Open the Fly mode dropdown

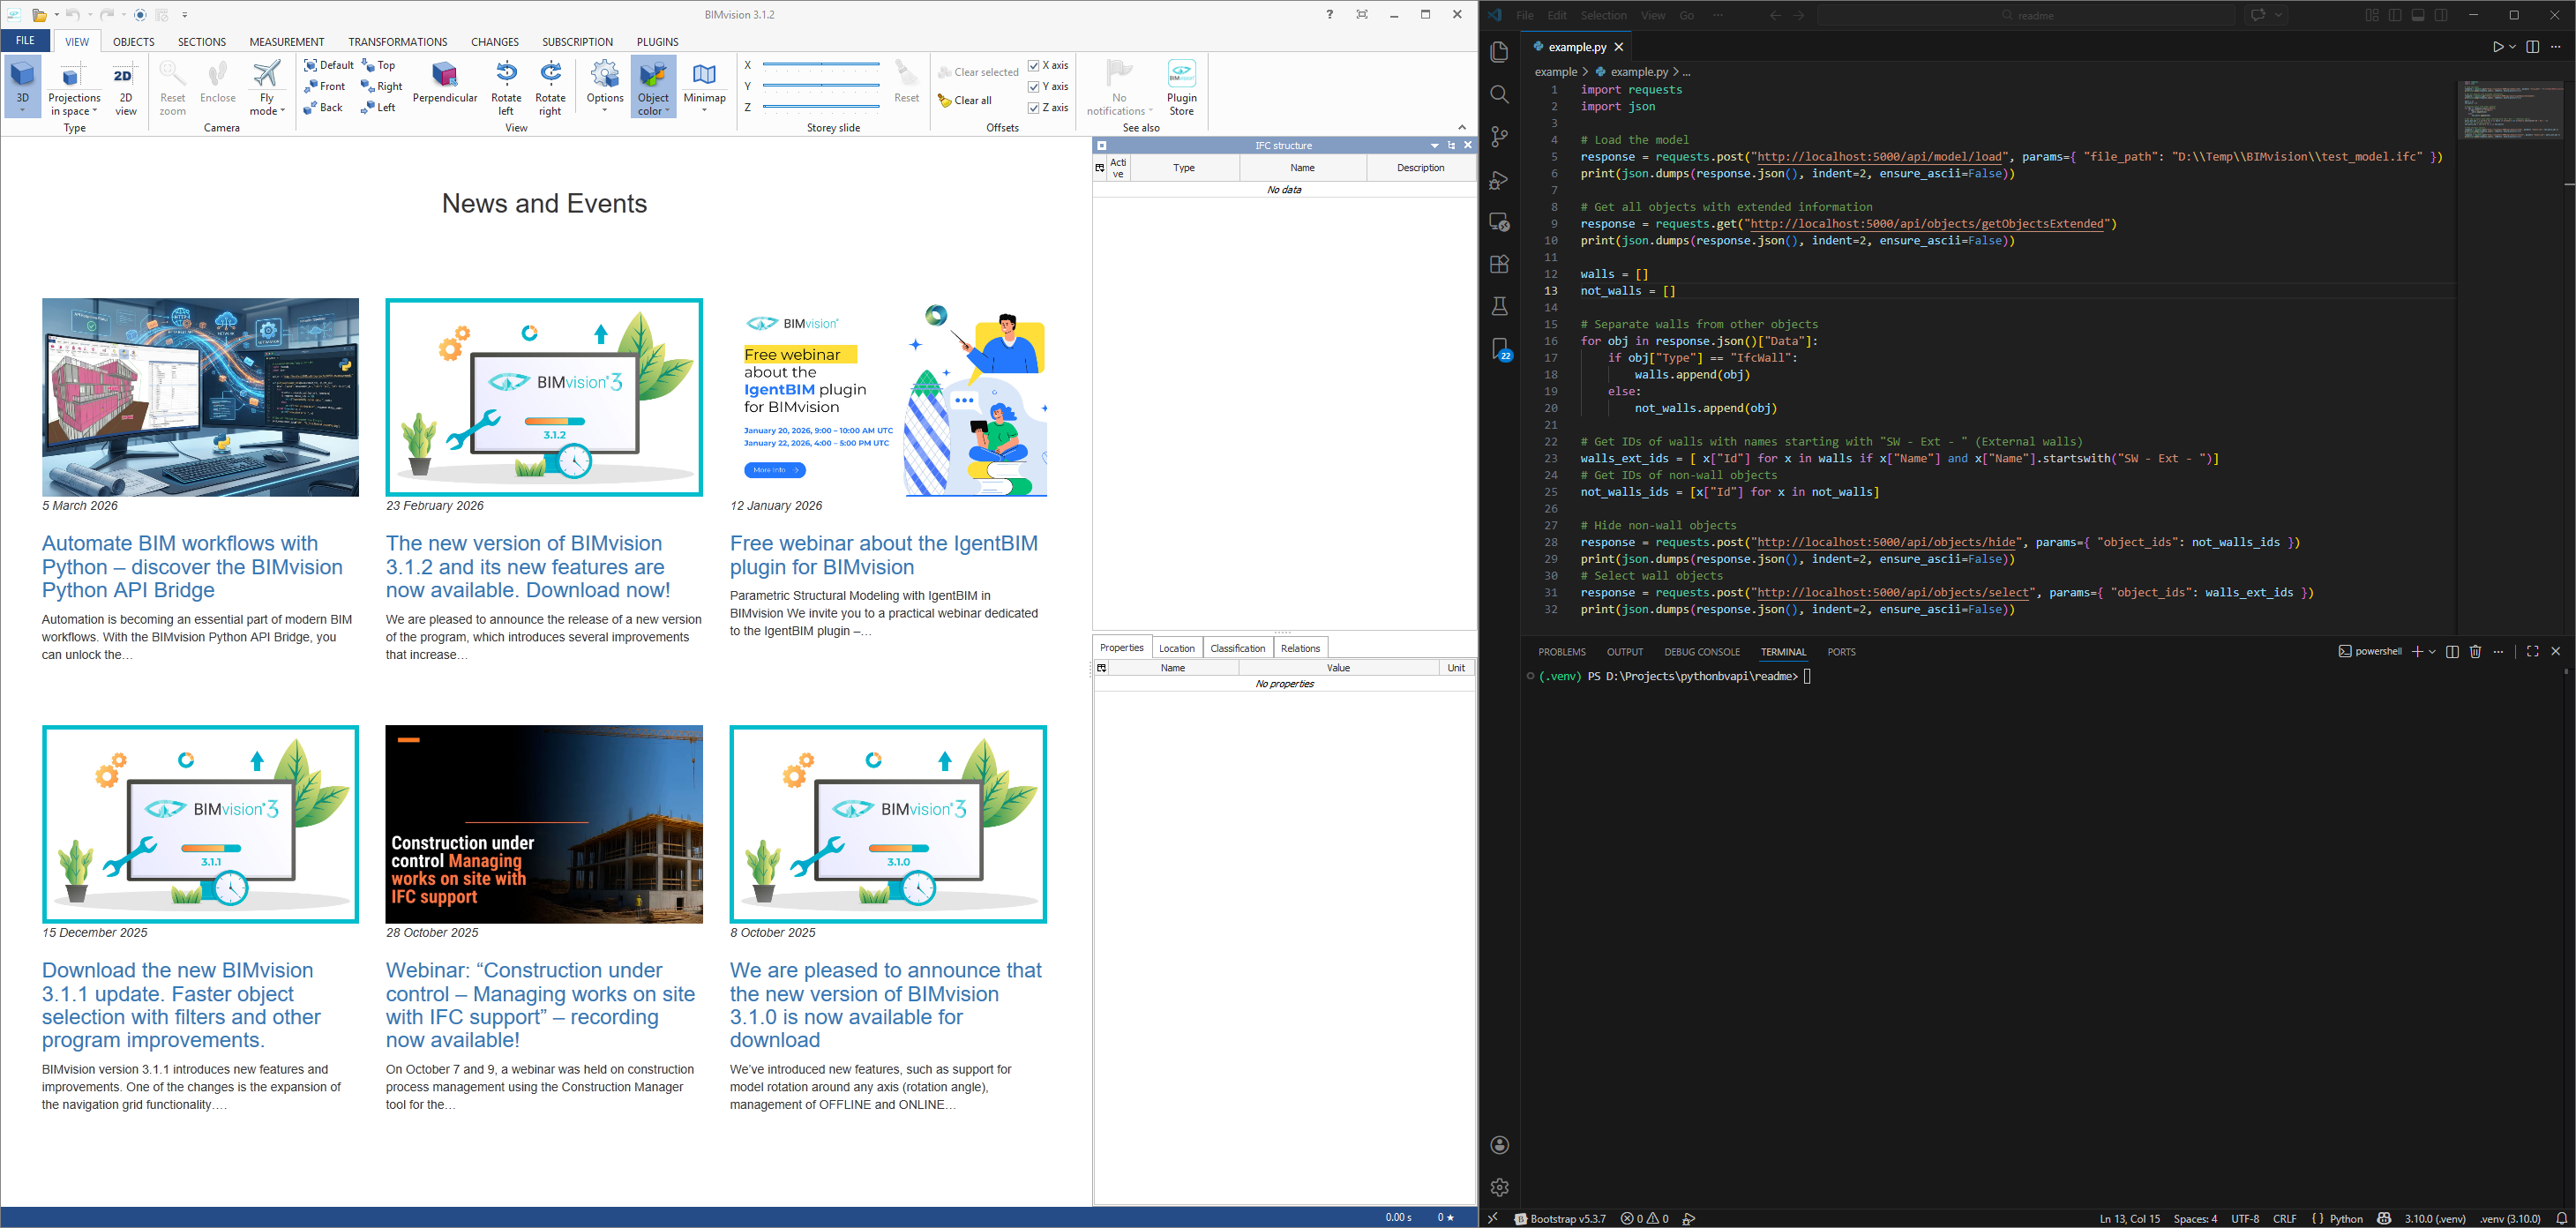click(267, 105)
